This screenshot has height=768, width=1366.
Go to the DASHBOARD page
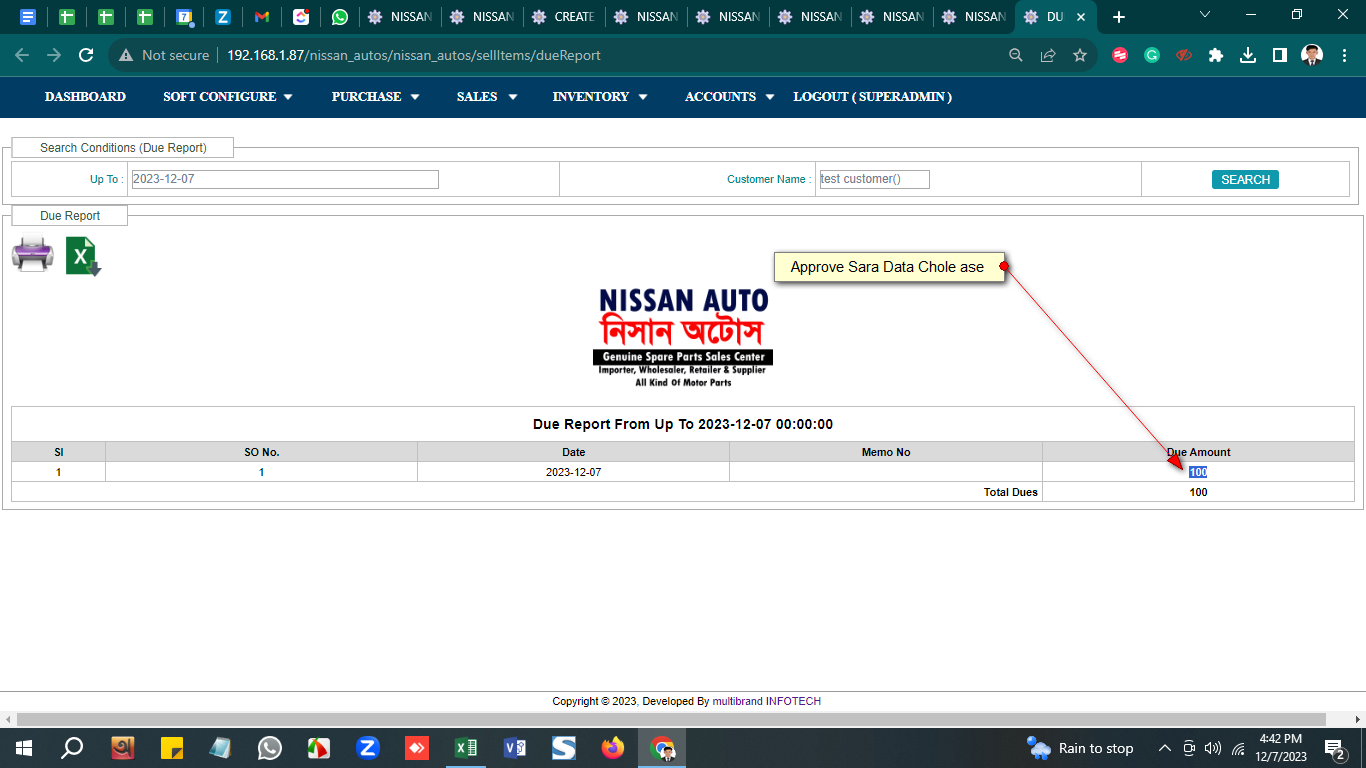(x=85, y=97)
